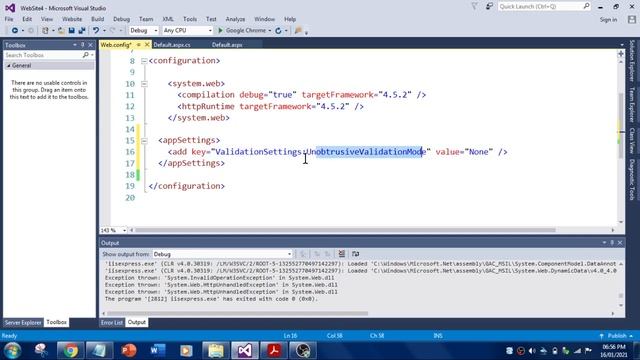Open Solution Explorer side tab
Image resolution: width=640 pixels, height=360 pixels.
[x=632, y=60]
